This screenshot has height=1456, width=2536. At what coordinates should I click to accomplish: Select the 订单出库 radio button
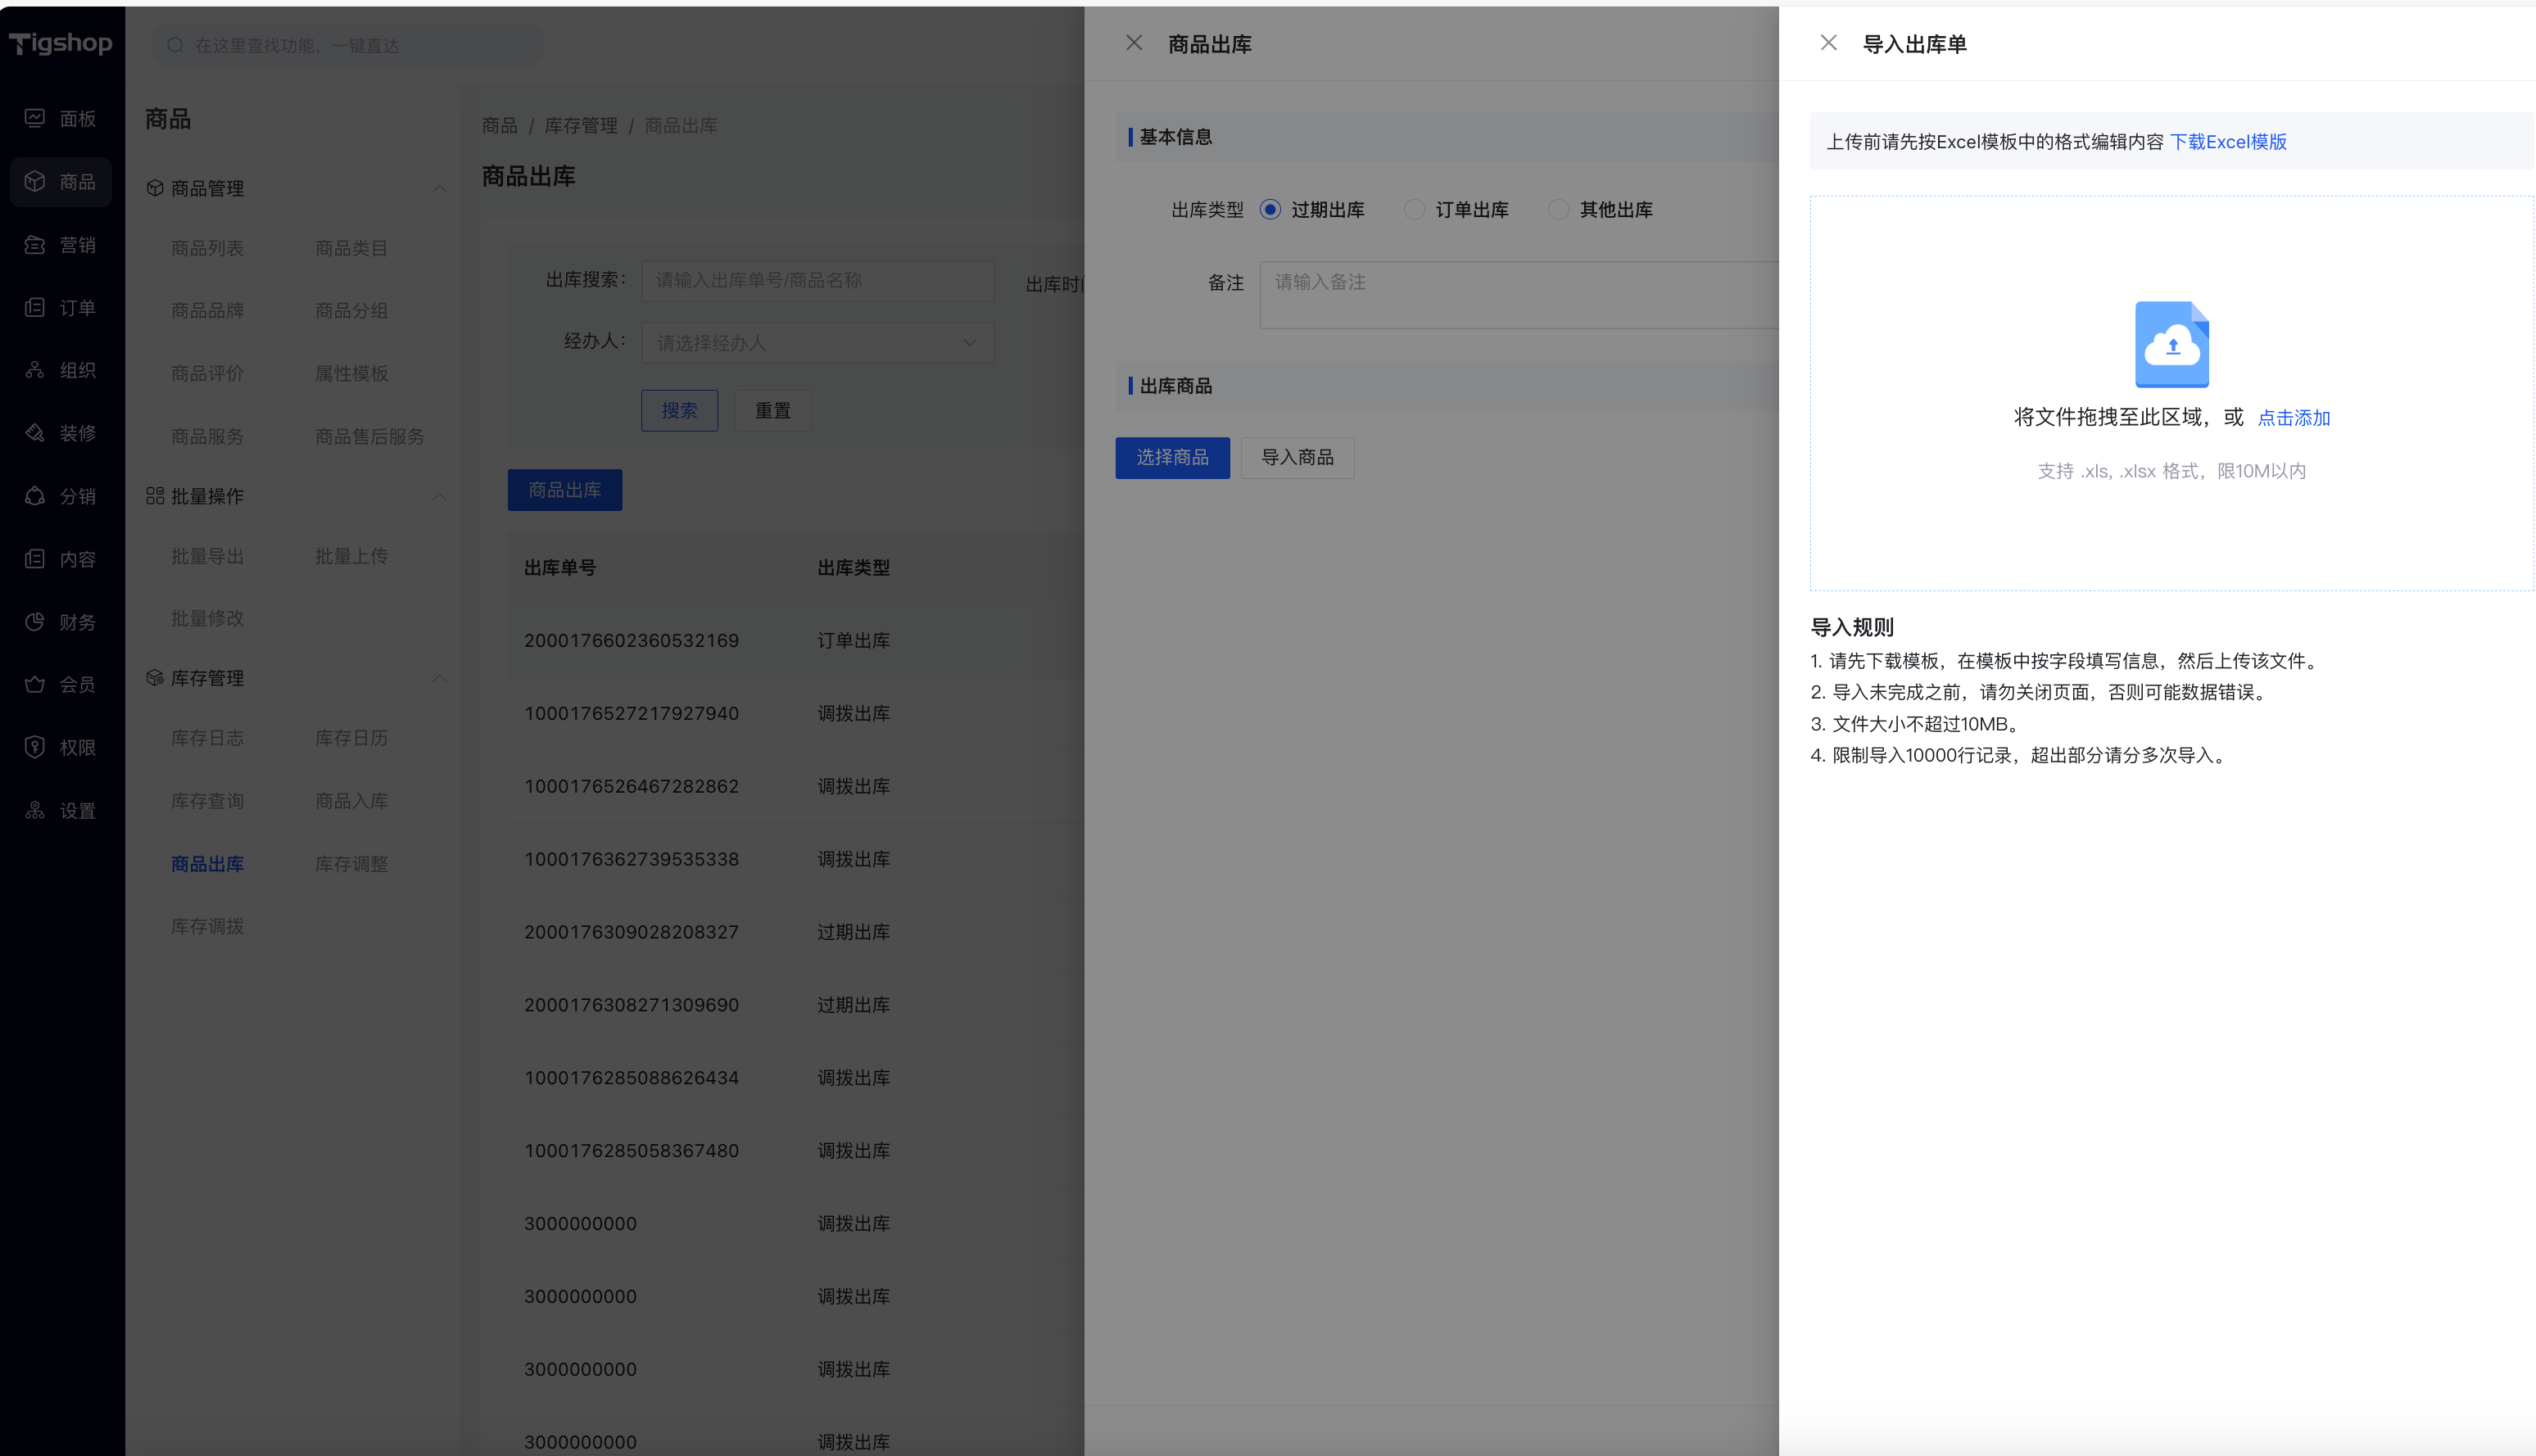1414,209
